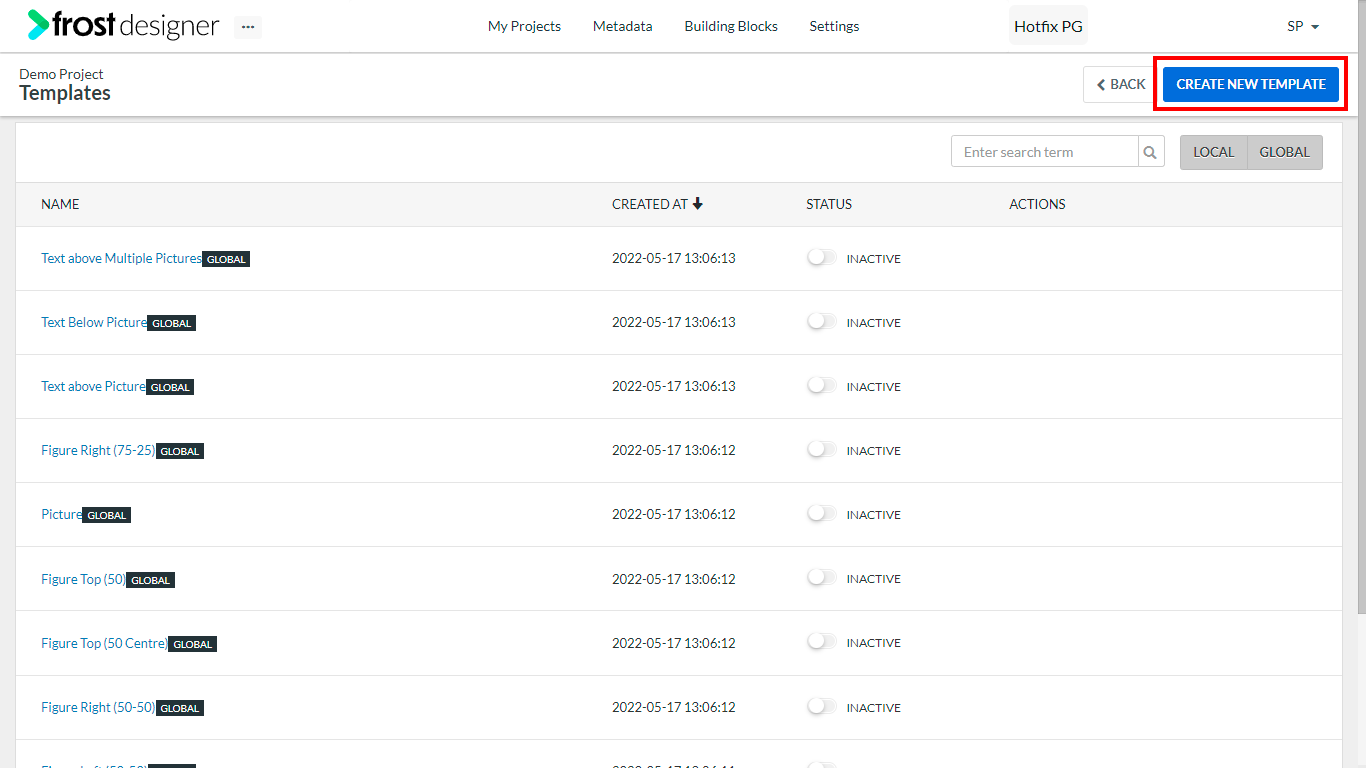Click INACTIVE label in Figure Right (50-50) row
This screenshot has width=1366, height=768.
pos(874,707)
